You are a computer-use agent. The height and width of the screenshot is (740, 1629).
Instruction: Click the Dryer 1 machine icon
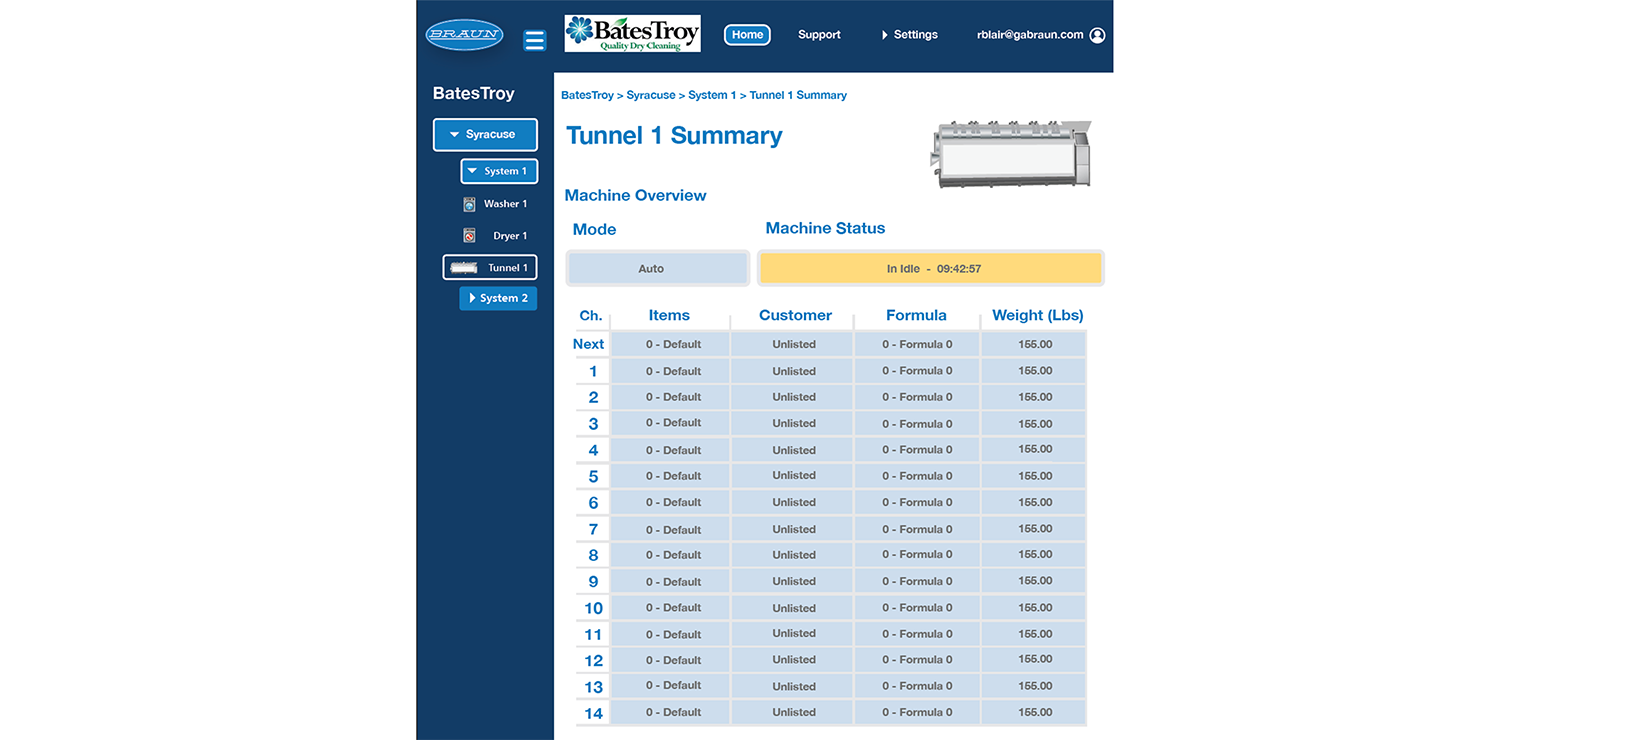[x=469, y=236]
